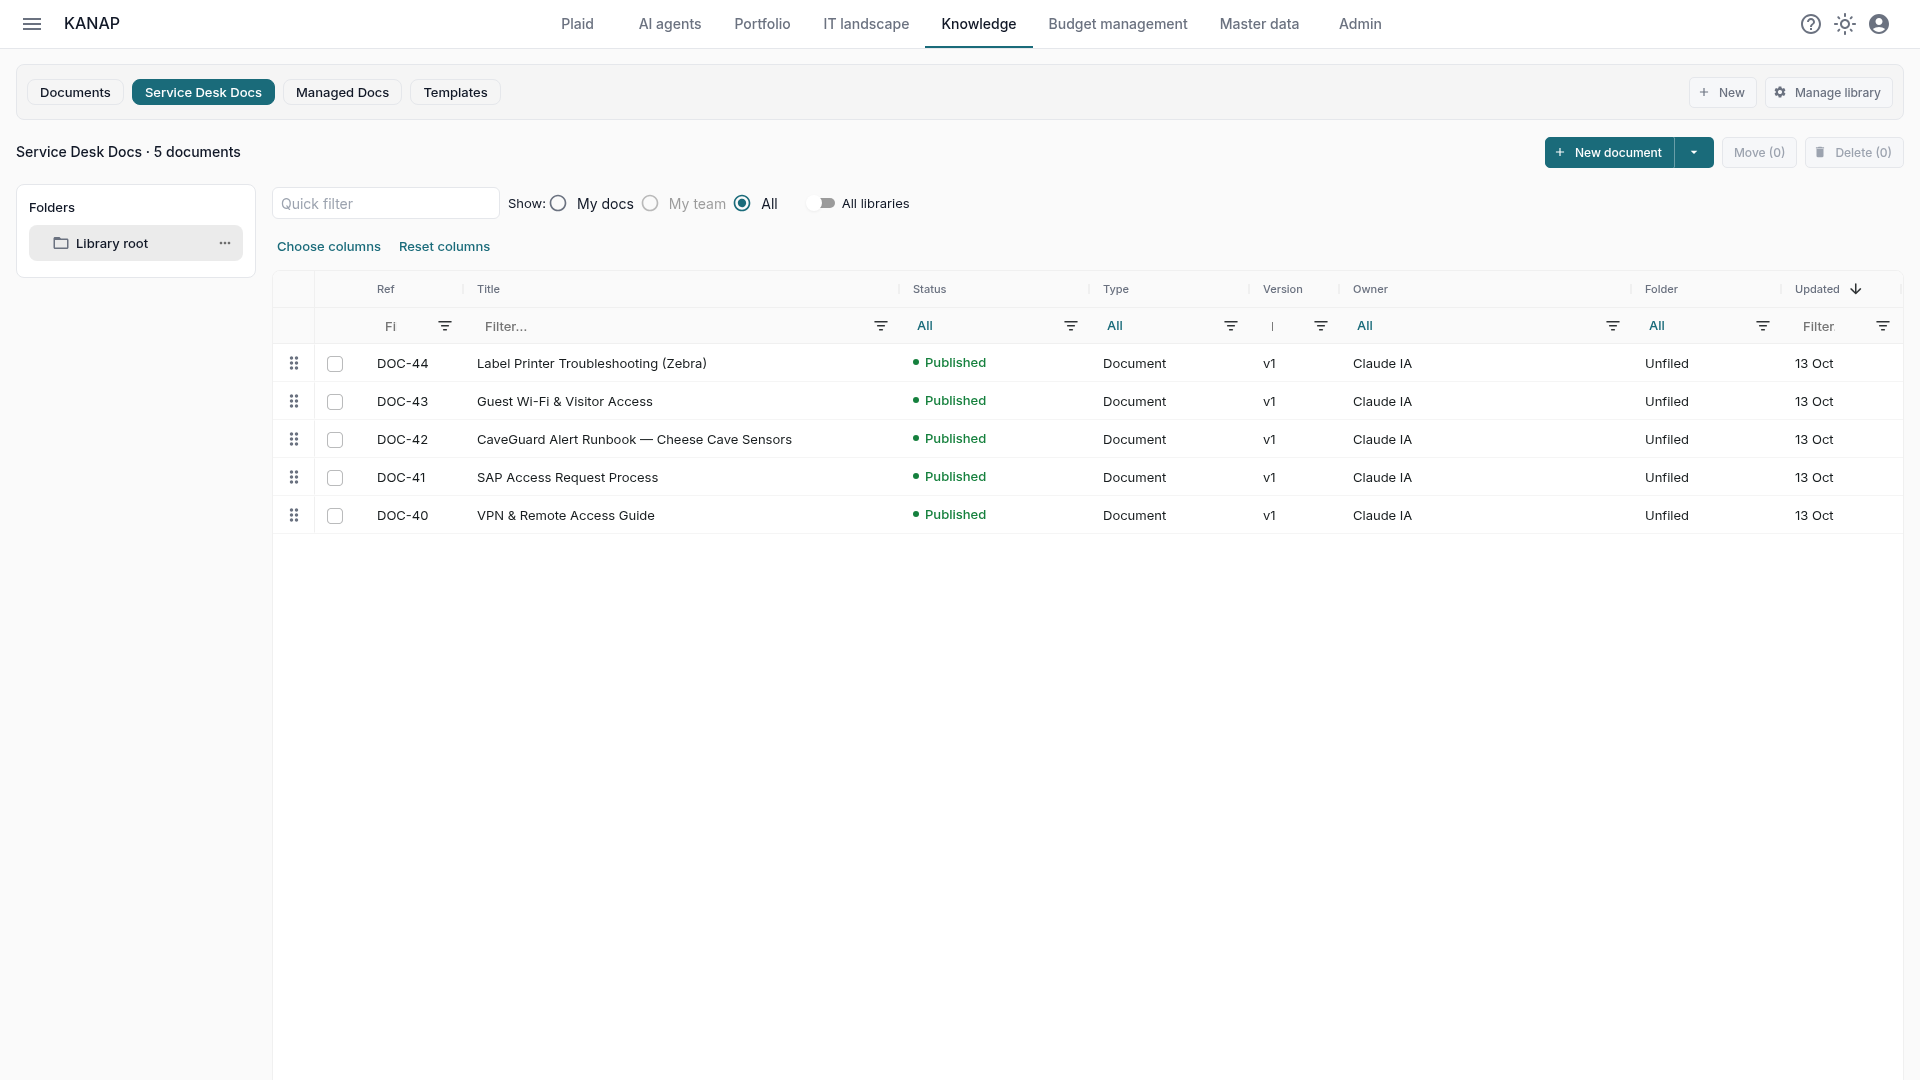
Task: Click the Updated sort descending arrow
Action: point(1856,289)
